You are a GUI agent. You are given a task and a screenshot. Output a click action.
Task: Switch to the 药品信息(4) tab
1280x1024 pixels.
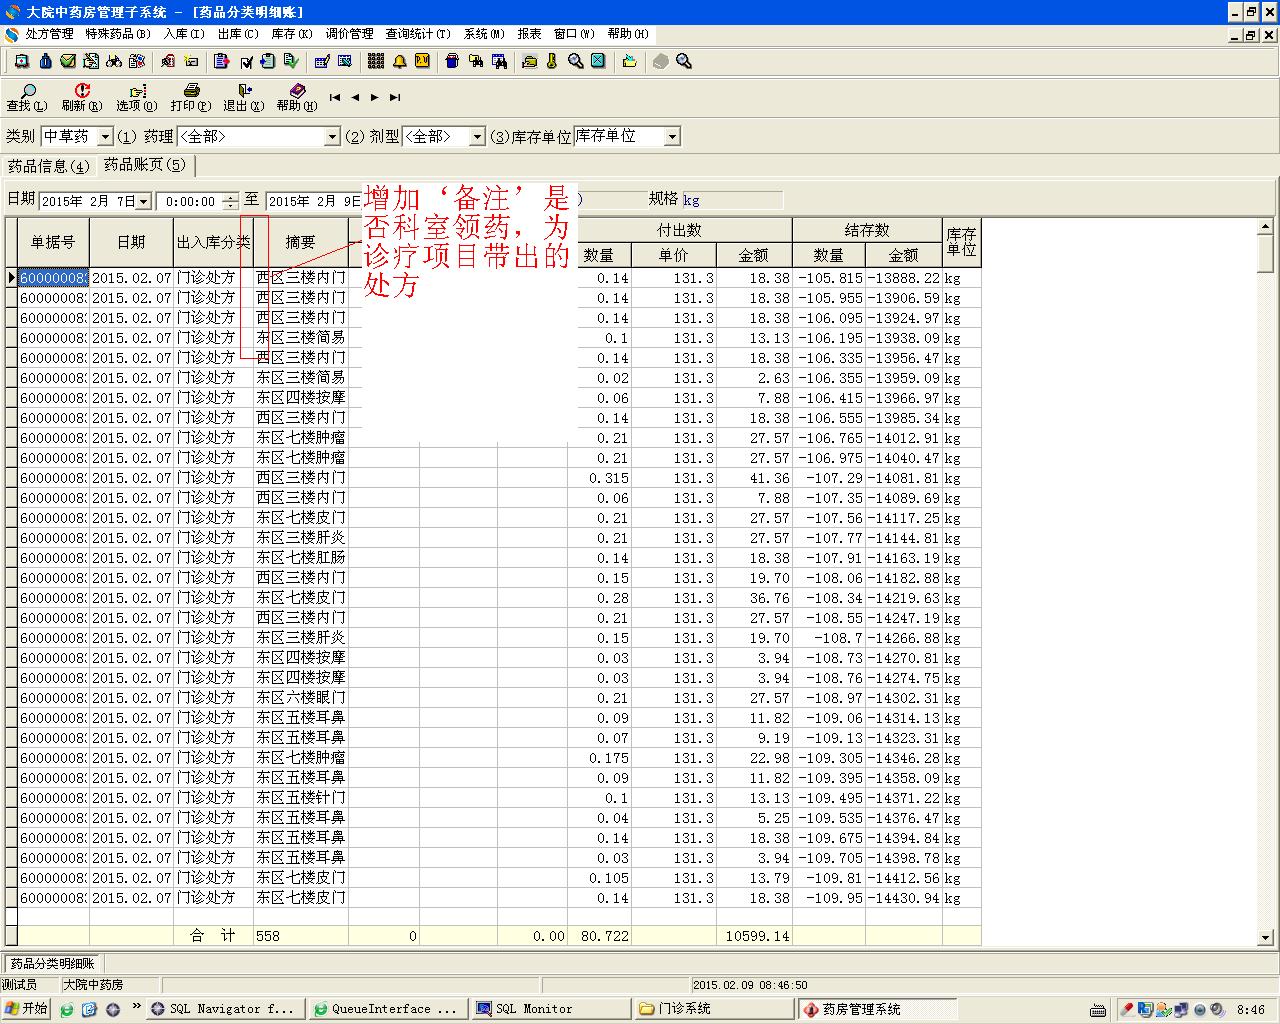(48, 166)
